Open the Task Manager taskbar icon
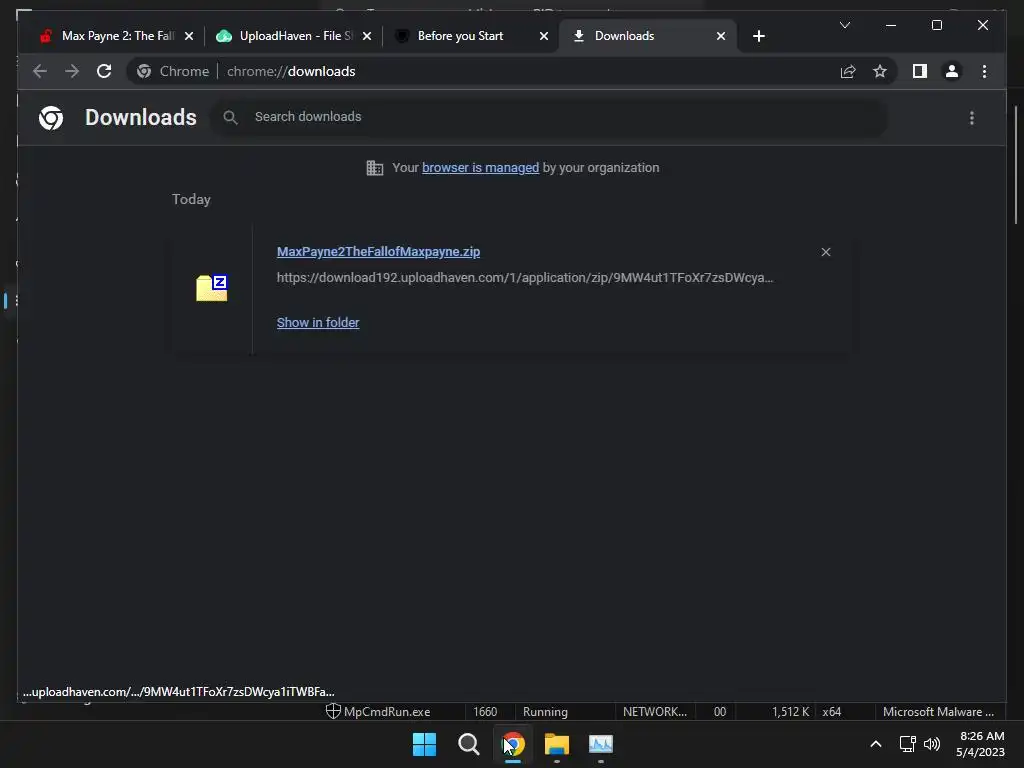The height and width of the screenshot is (768, 1024). [601, 744]
